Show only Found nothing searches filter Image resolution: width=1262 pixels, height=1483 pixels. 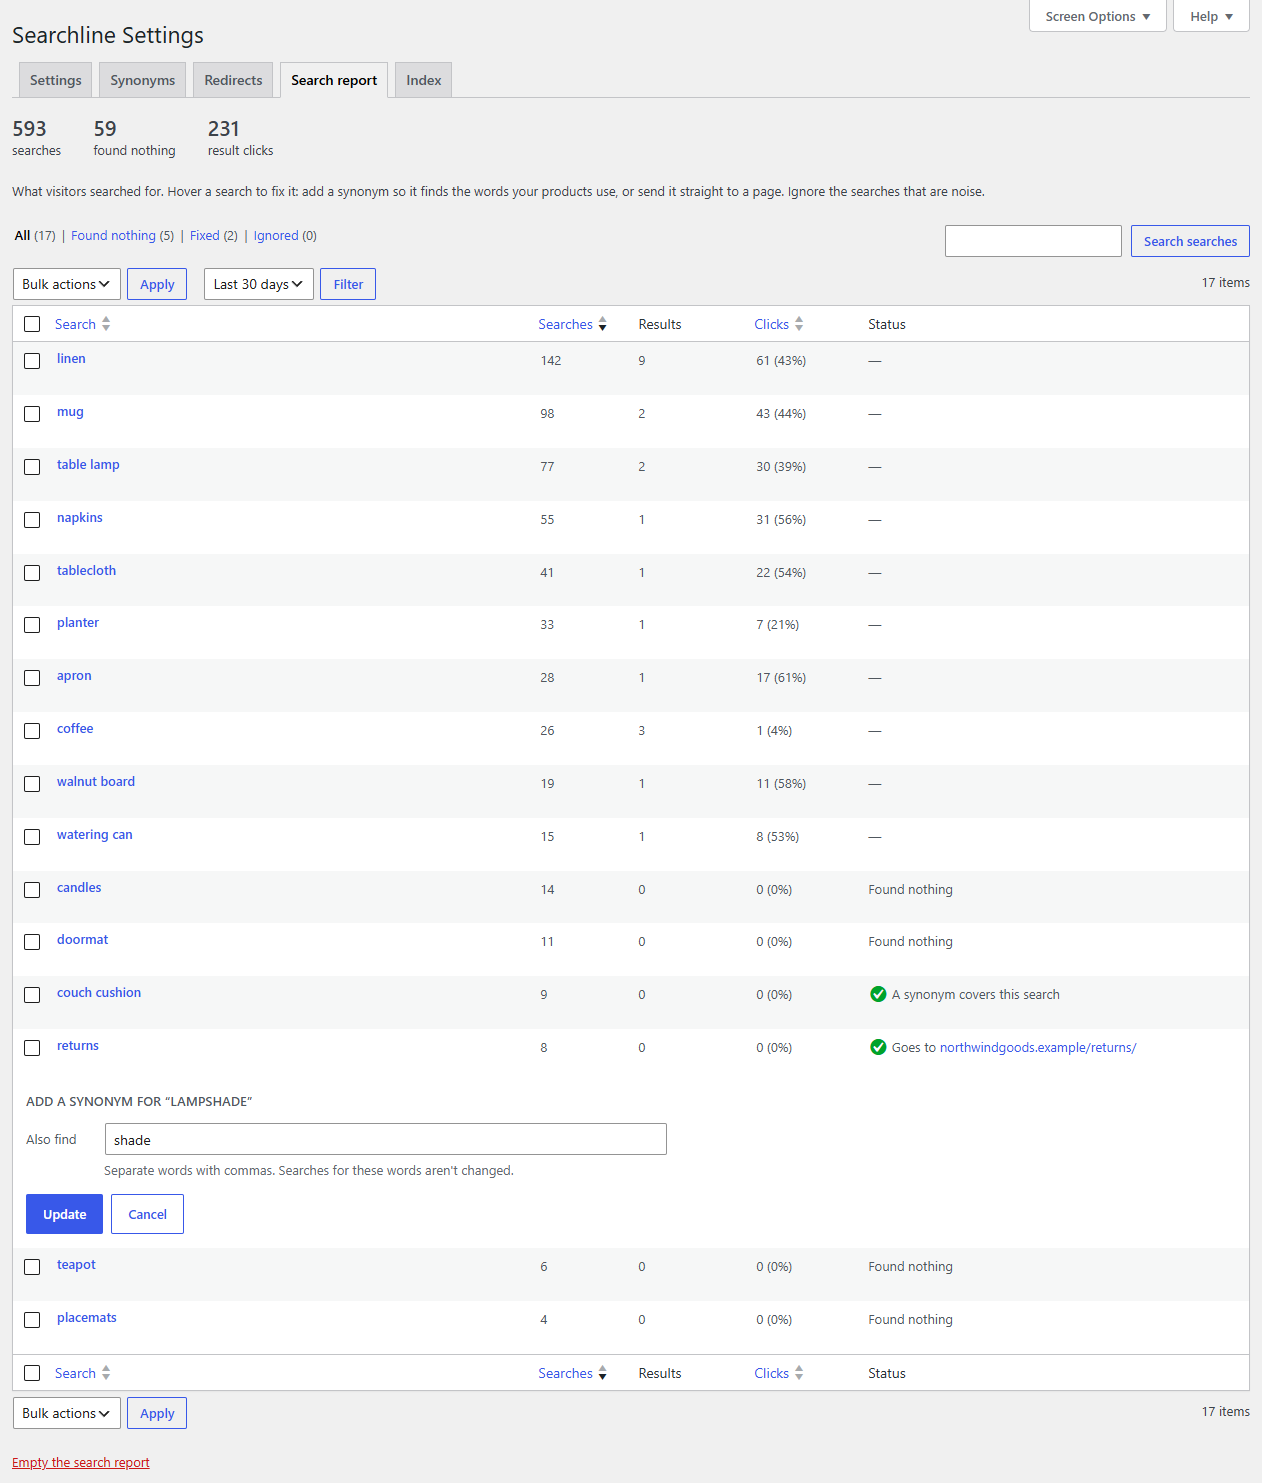[113, 236]
